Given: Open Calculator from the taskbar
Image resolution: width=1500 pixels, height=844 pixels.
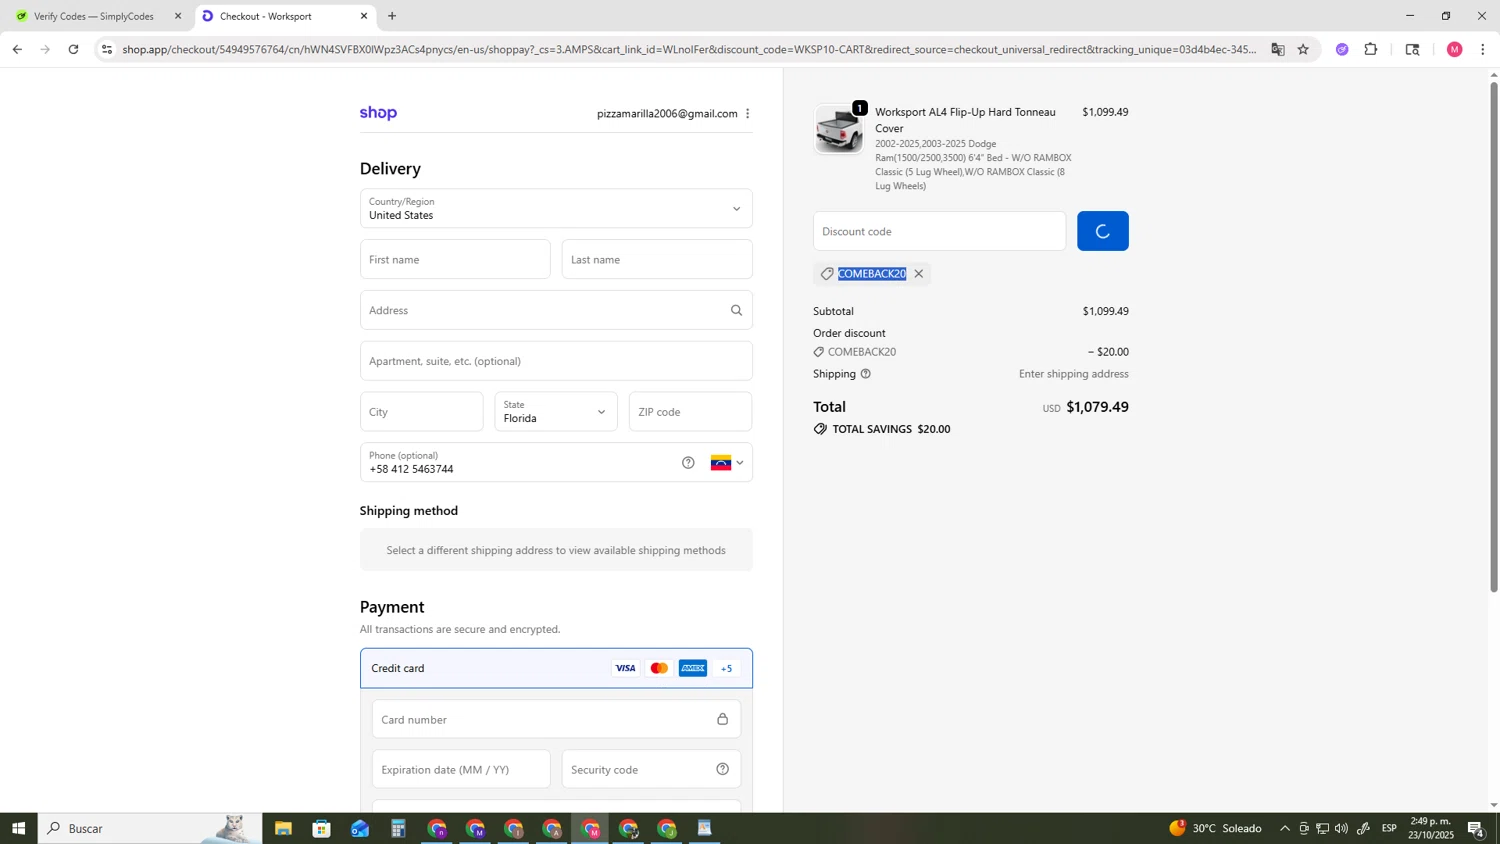Looking at the screenshot, I should (398, 828).
